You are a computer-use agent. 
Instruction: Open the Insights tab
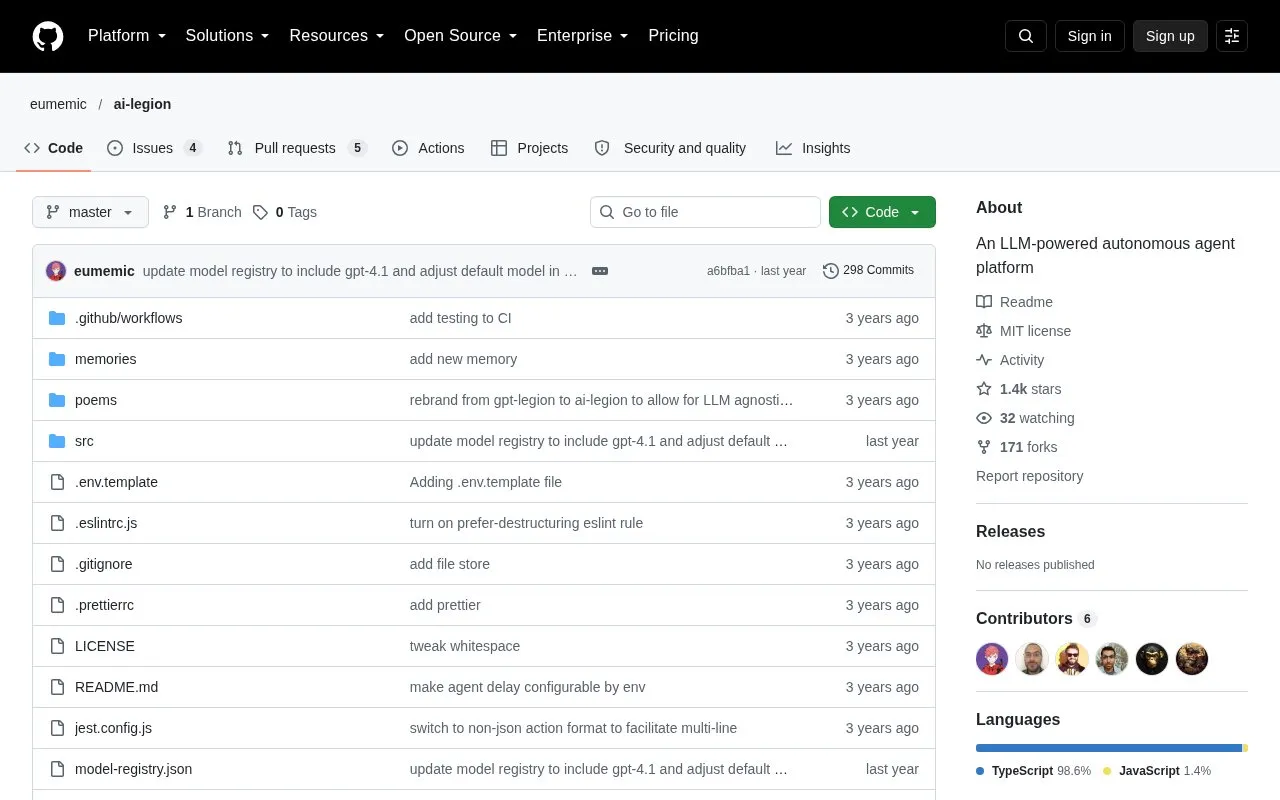[x=813, y=148]
